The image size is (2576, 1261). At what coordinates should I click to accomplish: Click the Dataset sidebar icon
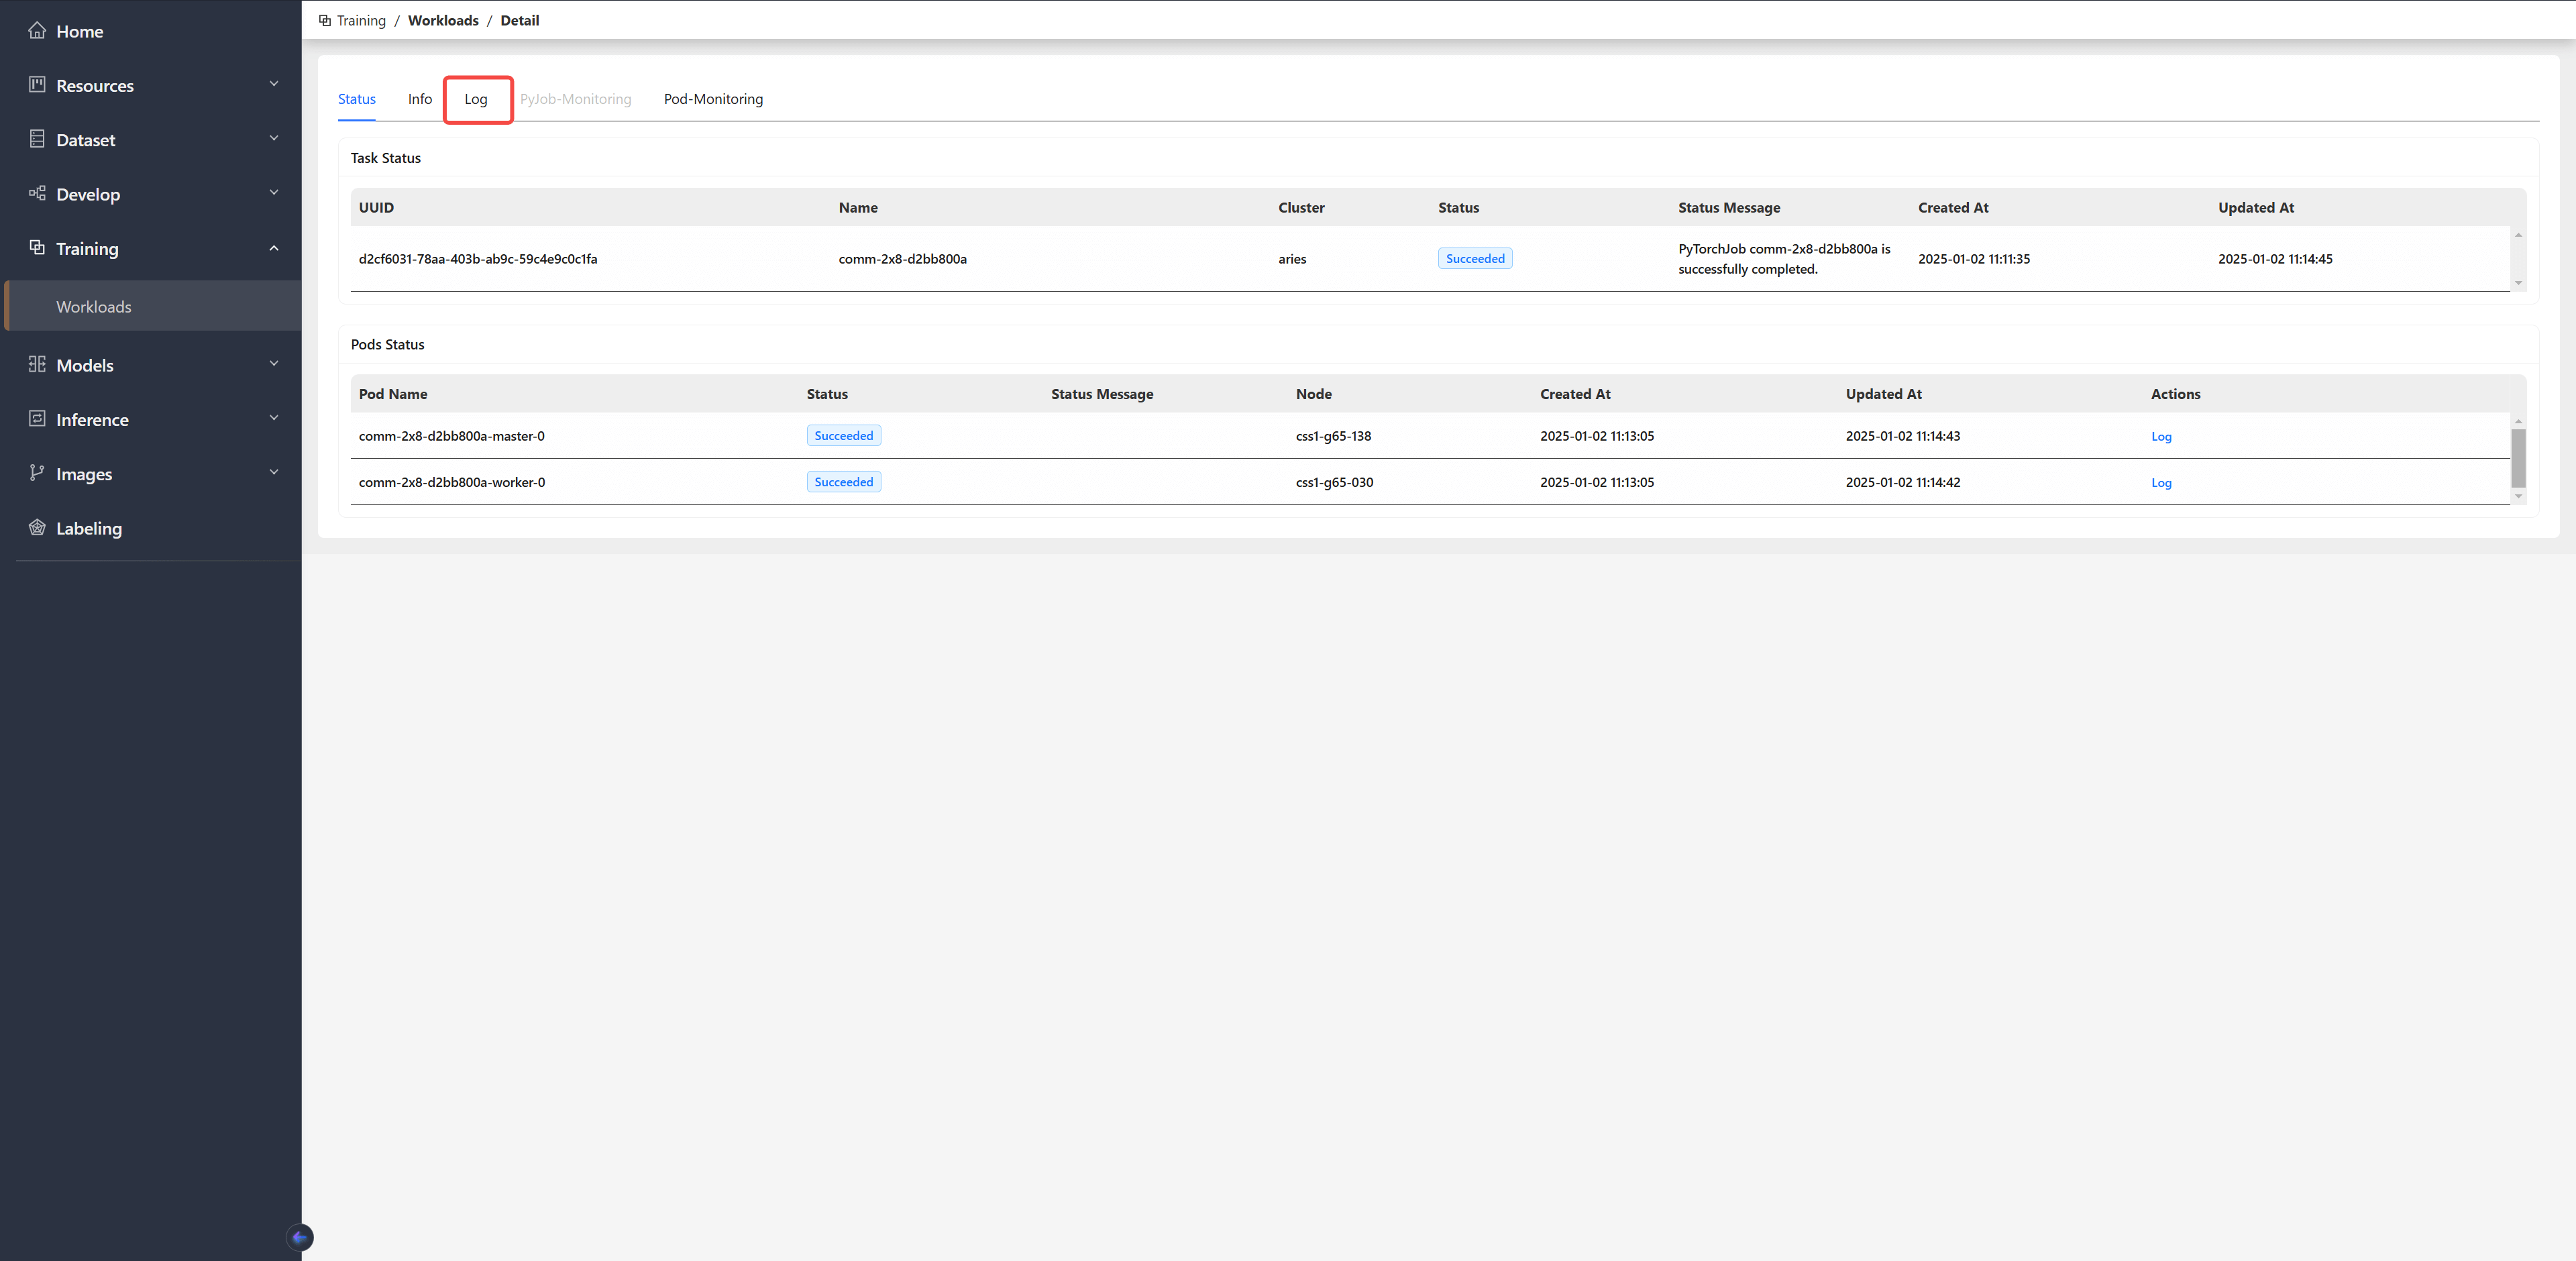tap(37, 139)
